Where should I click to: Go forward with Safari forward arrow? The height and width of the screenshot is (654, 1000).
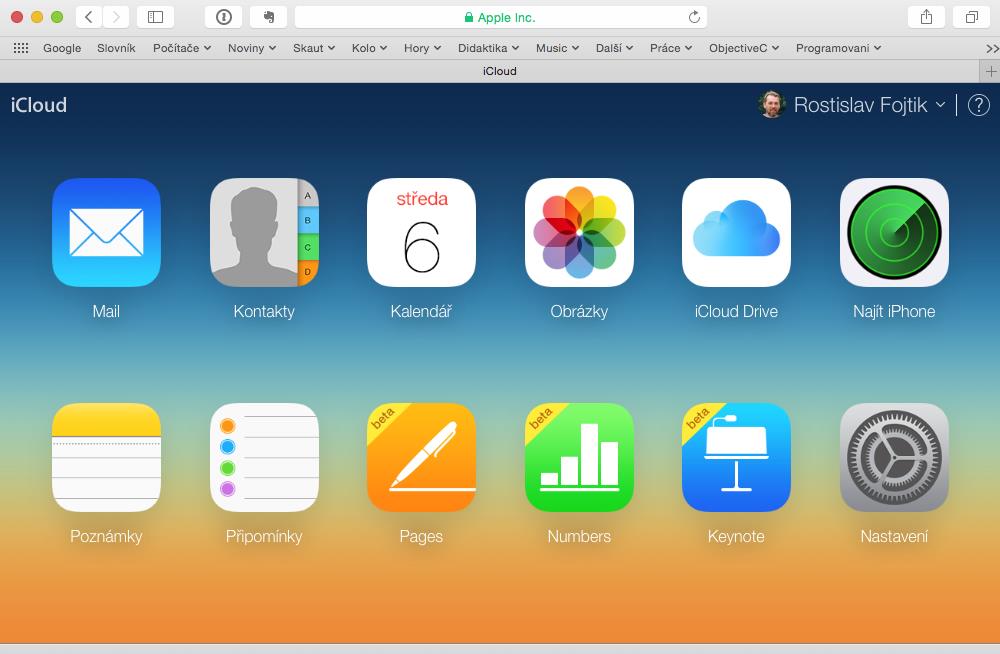[x=116, y=17]
